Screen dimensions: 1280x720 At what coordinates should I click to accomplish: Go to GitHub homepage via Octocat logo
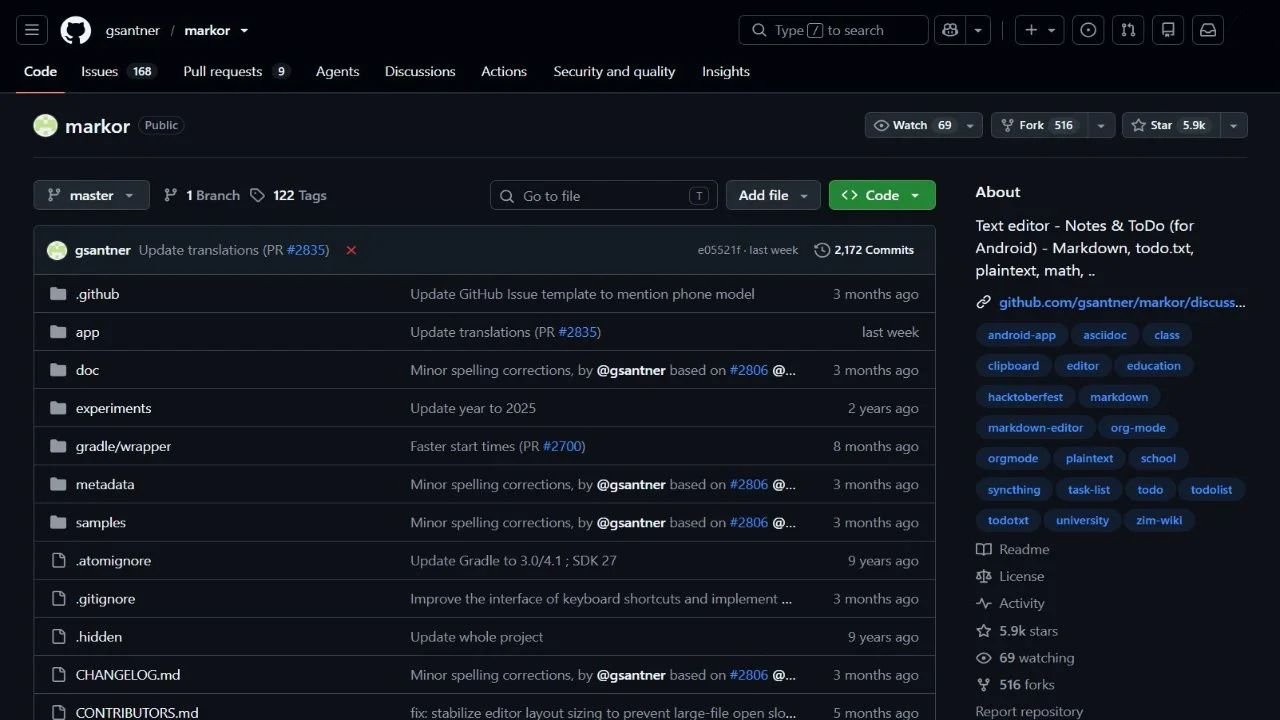tap(76, 30)
